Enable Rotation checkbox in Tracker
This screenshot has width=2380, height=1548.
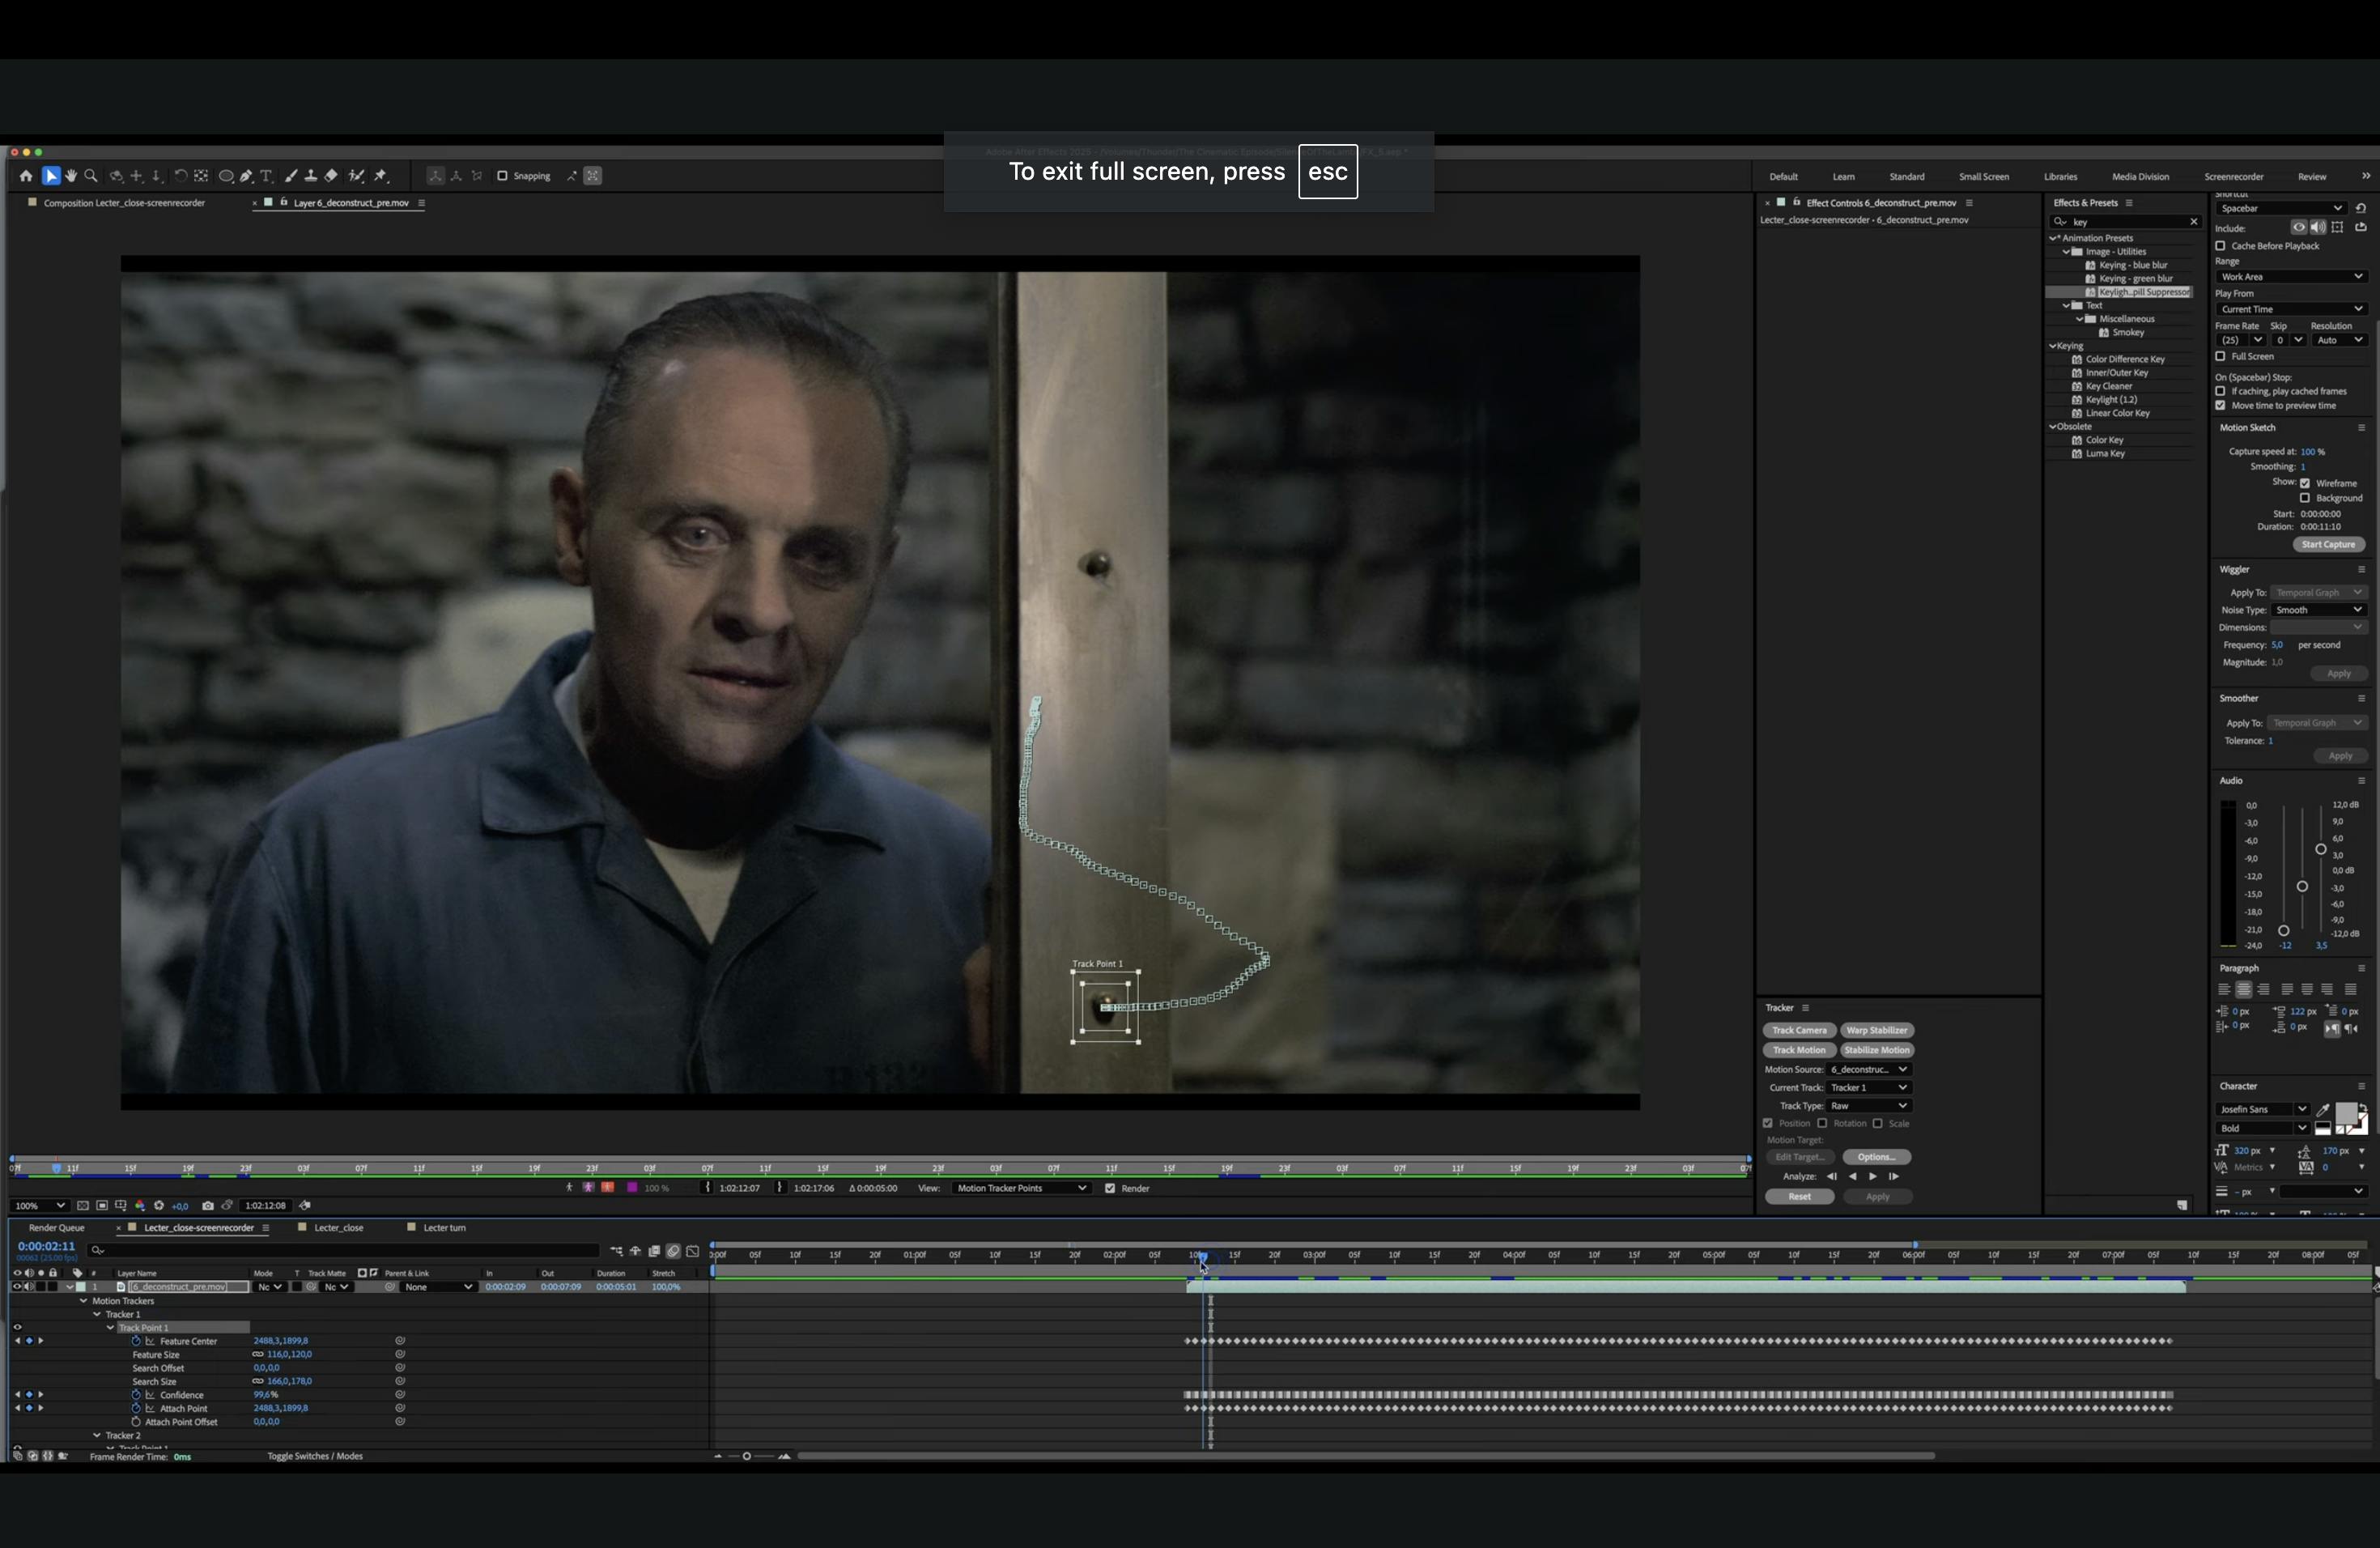pos(1822,1123)
